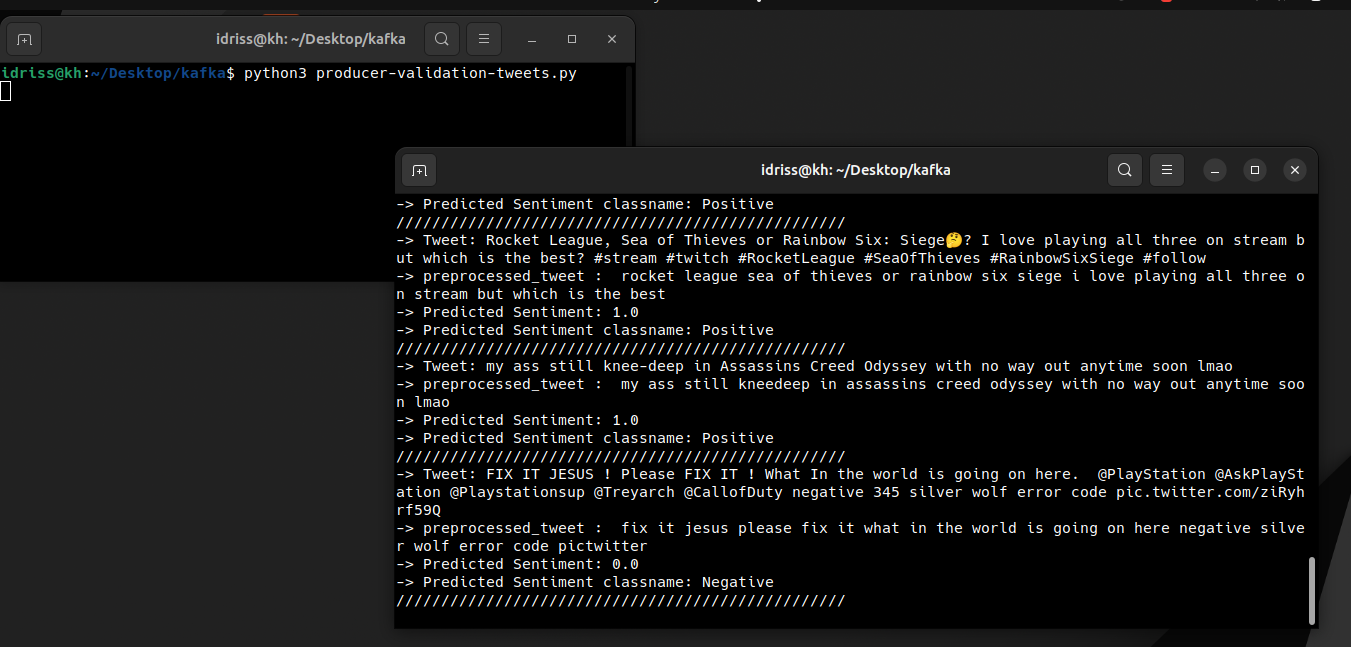Click the front terminal's vertical scrollbar thumb

tap(1311, 590)
